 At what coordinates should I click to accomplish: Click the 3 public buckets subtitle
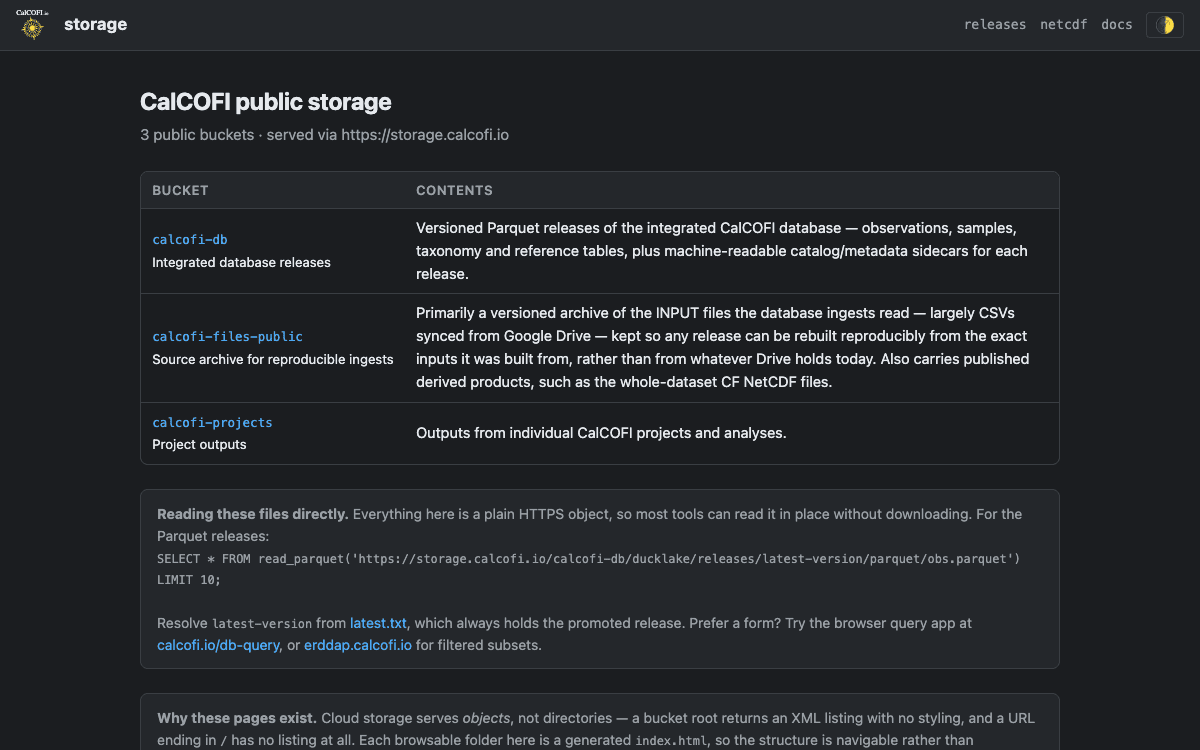coord(324,134)
